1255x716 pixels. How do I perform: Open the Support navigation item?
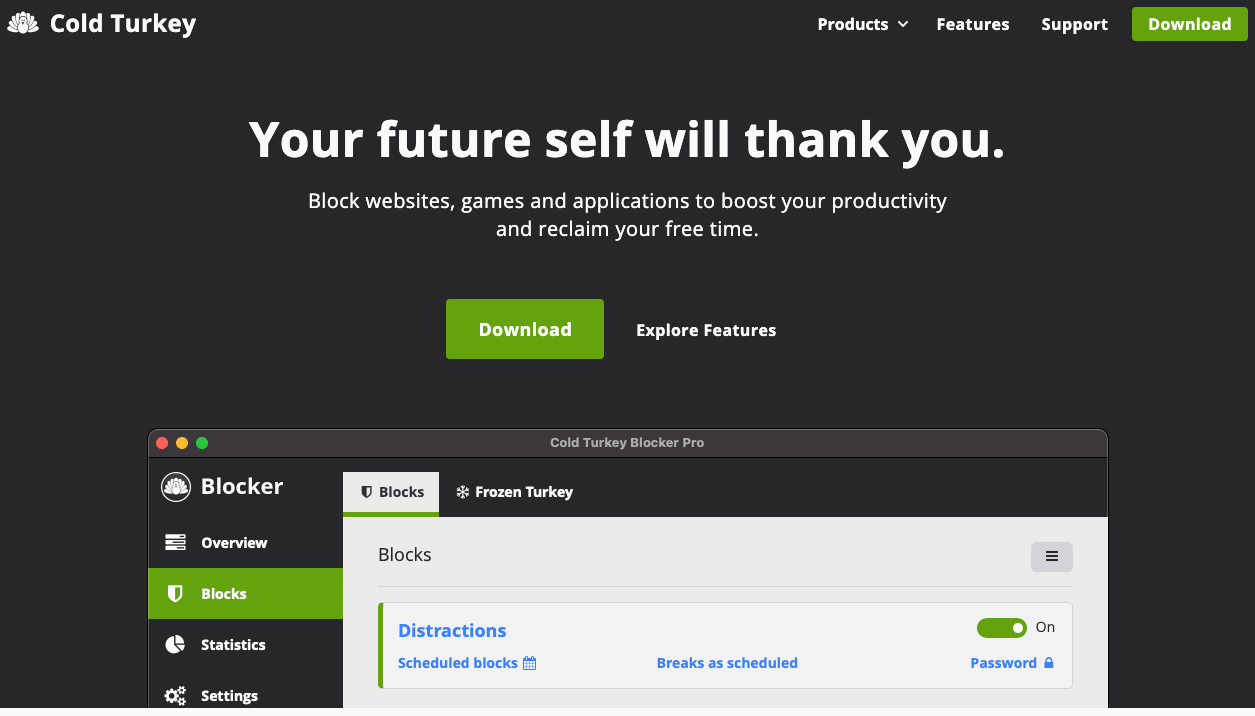point(1074,24)
